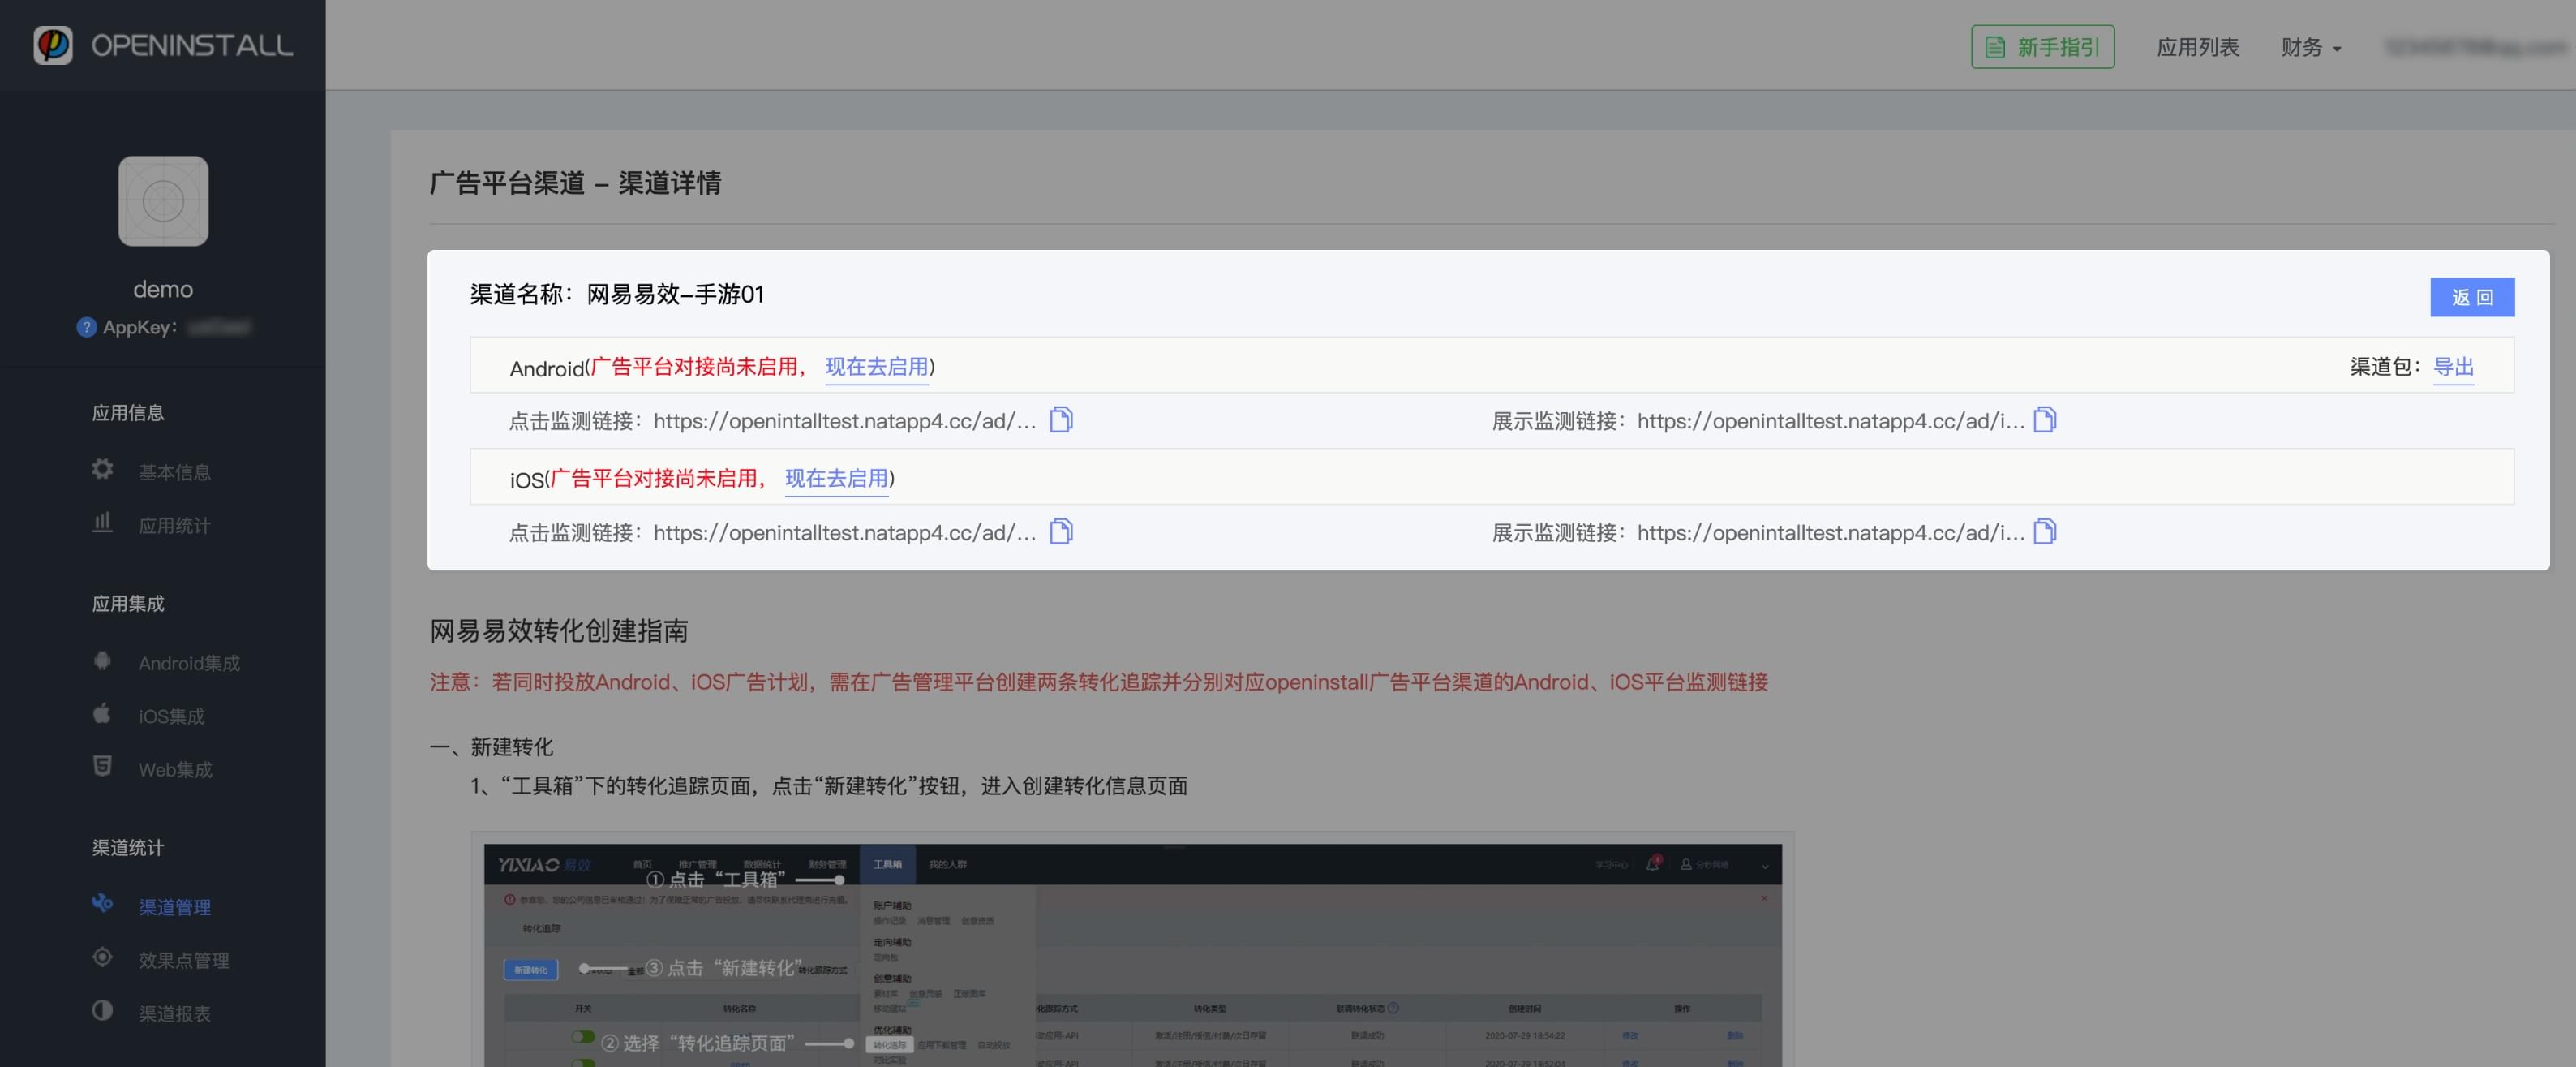Copy Android 点击监测链接 via copy icon
Viewport: 2576px width, 1067px height.
click(1061, 420)
